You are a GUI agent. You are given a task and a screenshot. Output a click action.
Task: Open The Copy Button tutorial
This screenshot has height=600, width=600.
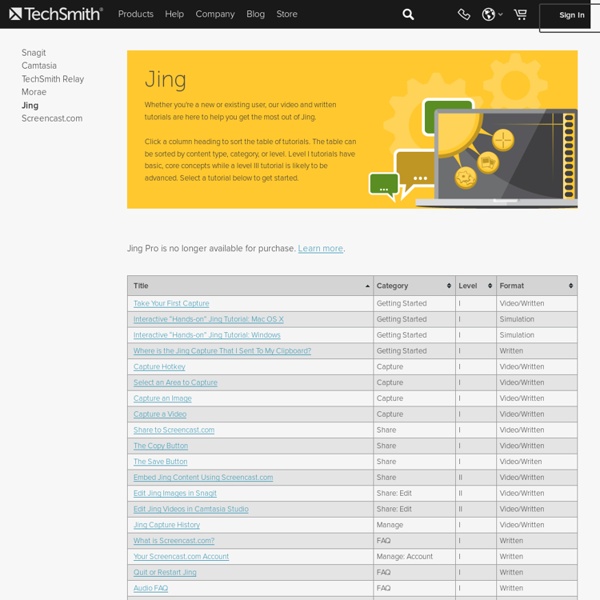point(161,446)
